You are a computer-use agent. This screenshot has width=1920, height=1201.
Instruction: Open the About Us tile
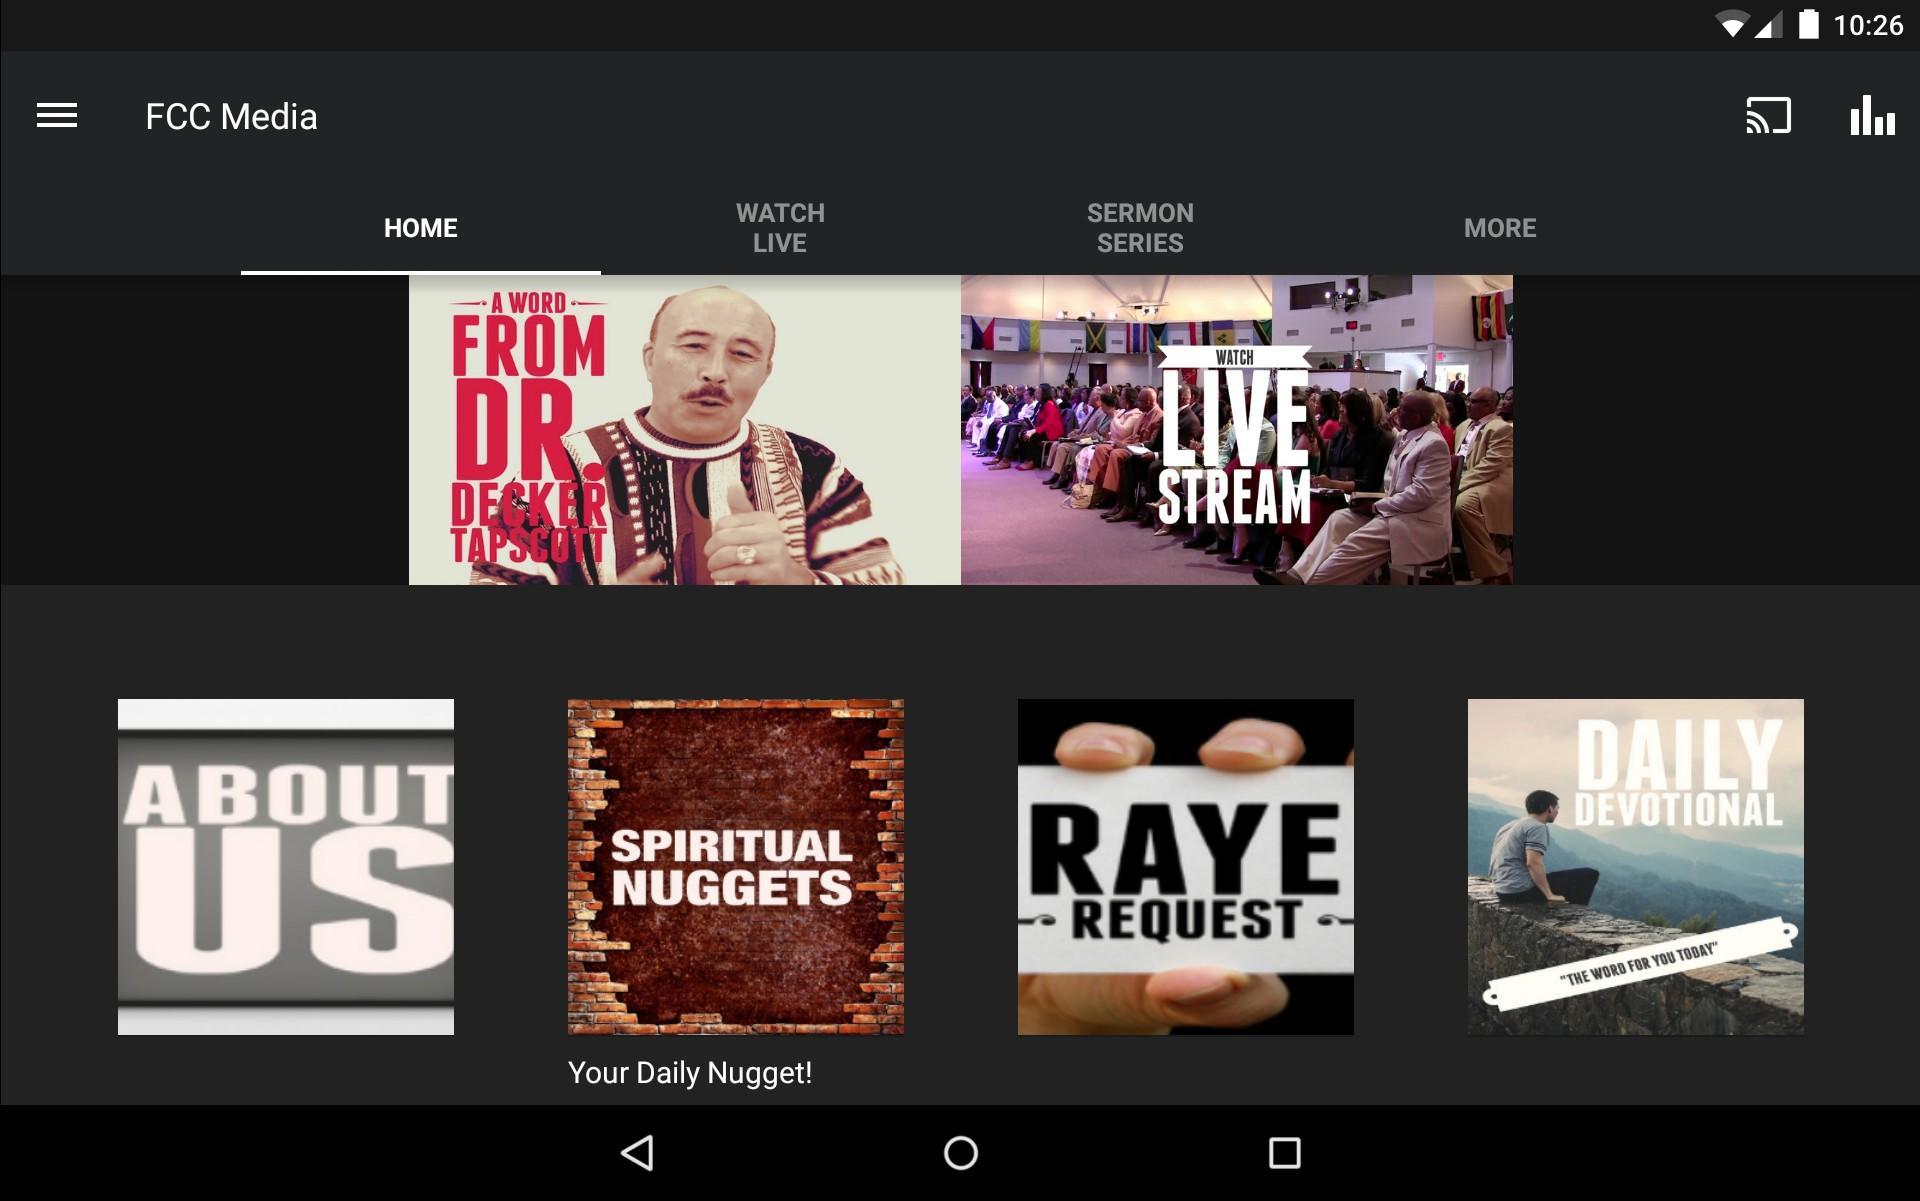(x=286, y=867)
